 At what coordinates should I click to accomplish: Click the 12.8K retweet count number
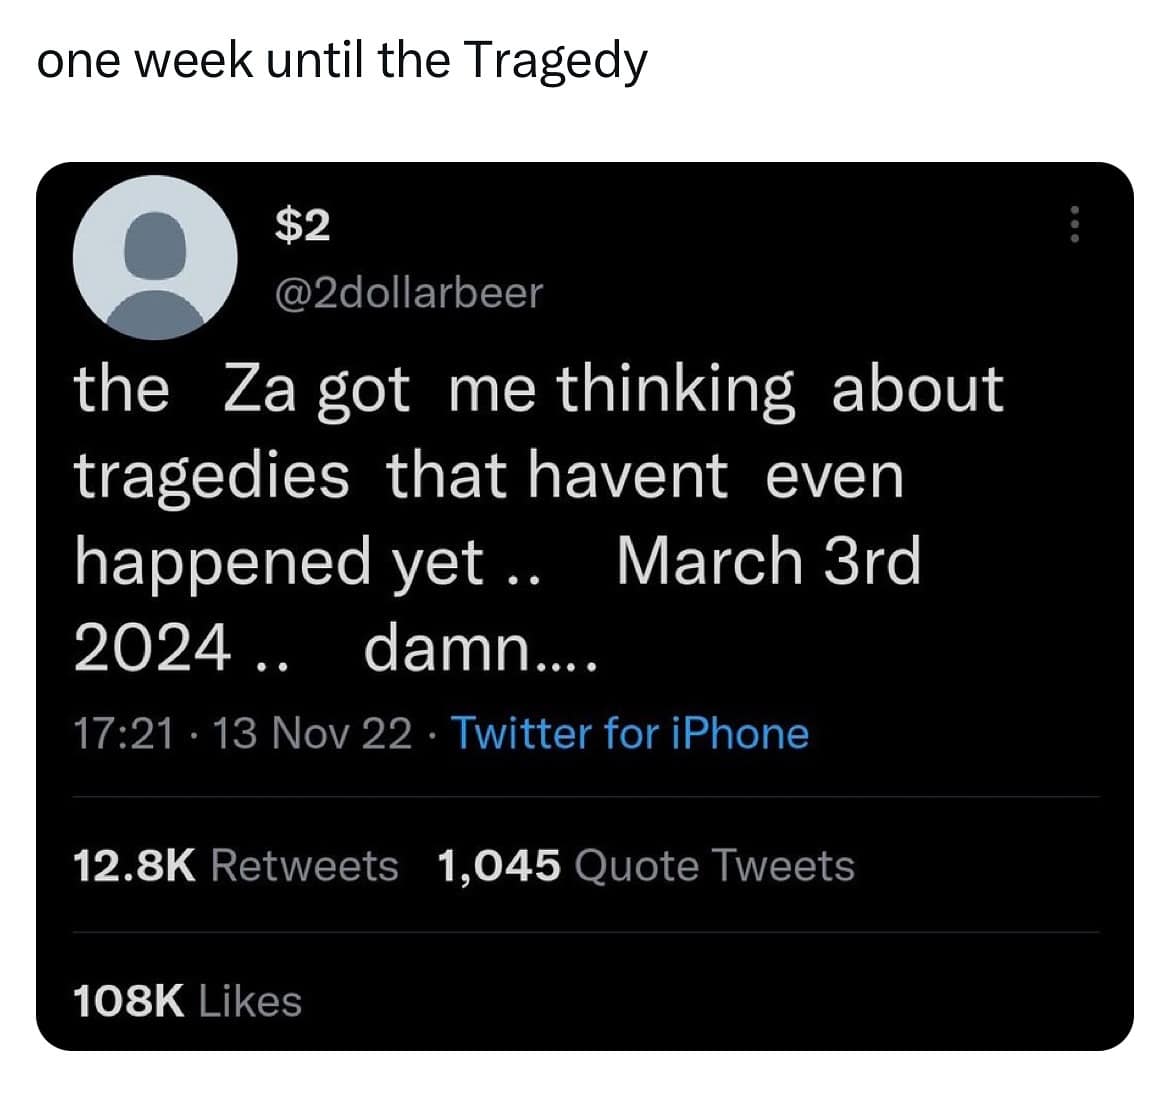(x=134, y=865)
